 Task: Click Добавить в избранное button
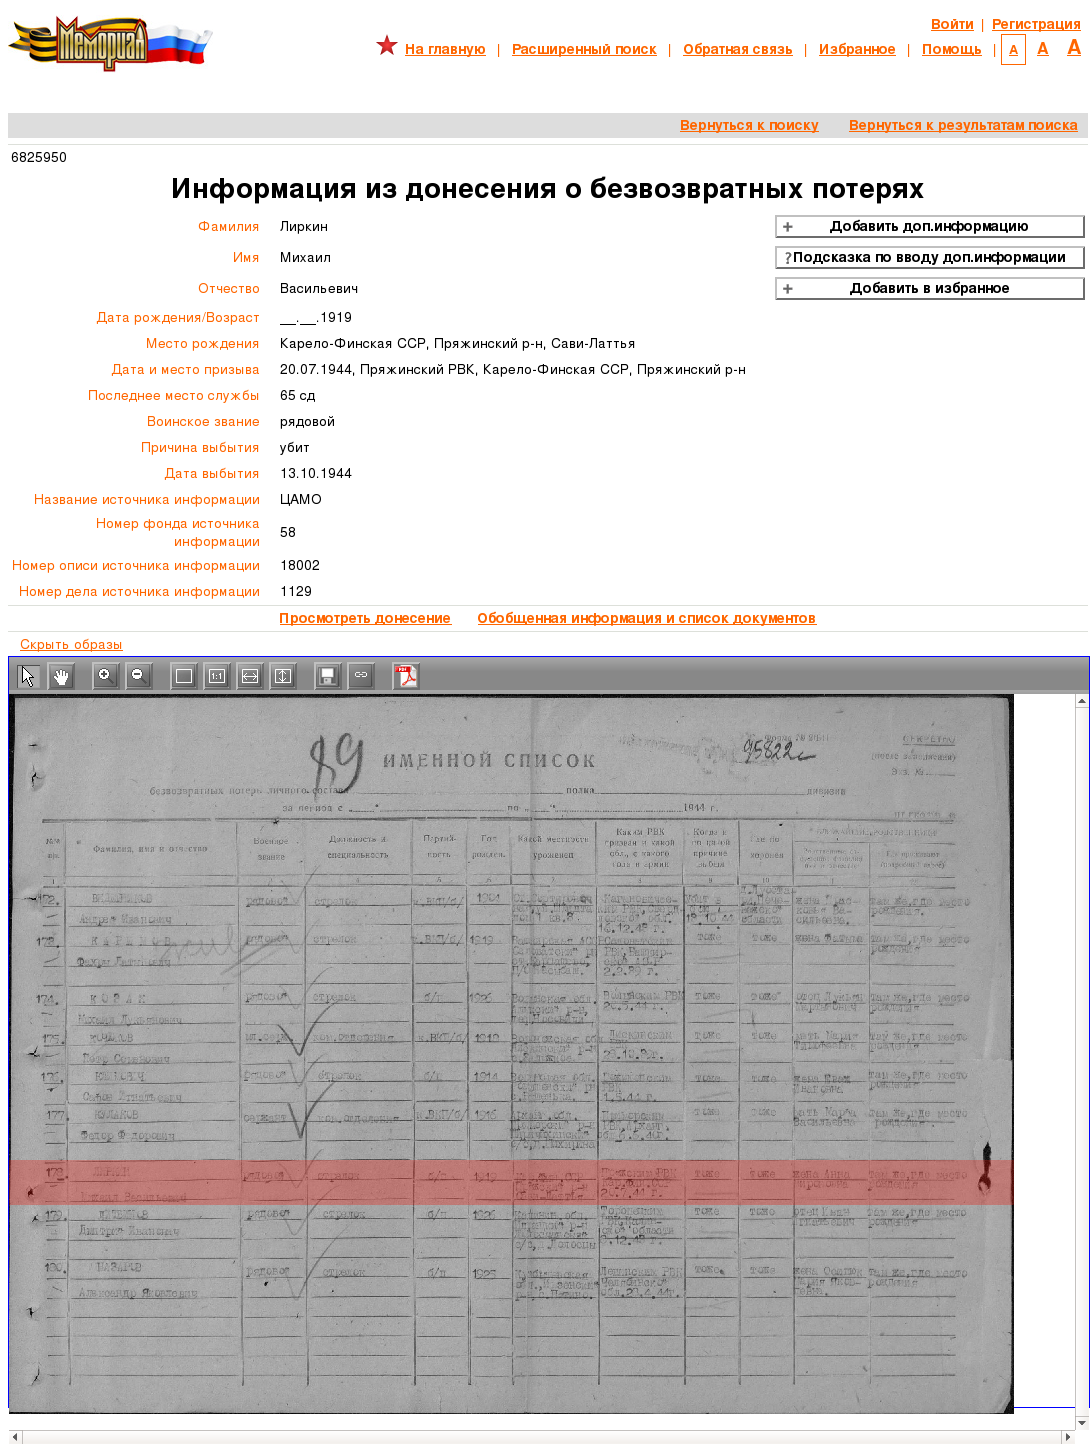point(930,288)
